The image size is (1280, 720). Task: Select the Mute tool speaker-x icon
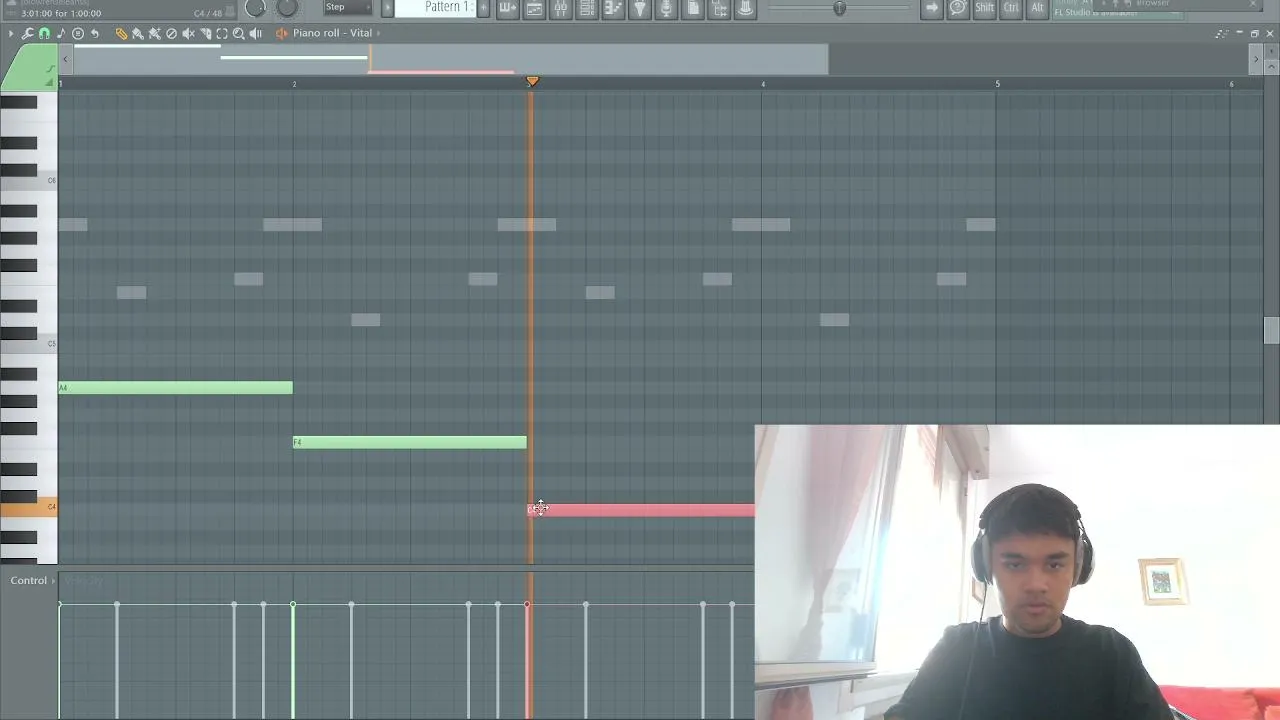(x=188, y=33)
